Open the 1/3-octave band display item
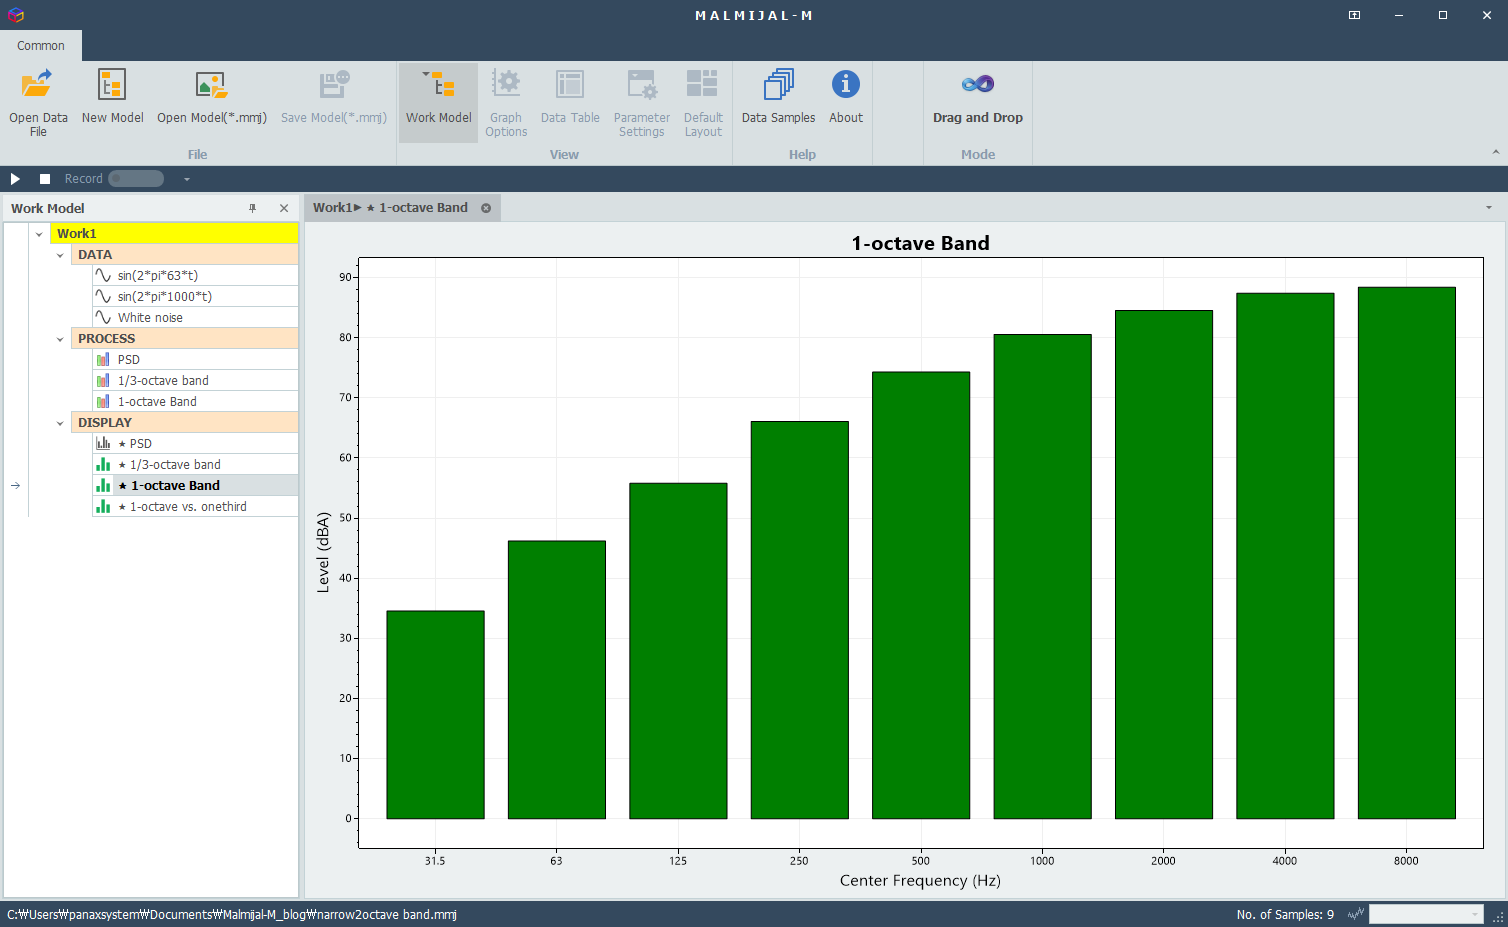The width and height of the screenshot is (1508, 927). (175, 465)
